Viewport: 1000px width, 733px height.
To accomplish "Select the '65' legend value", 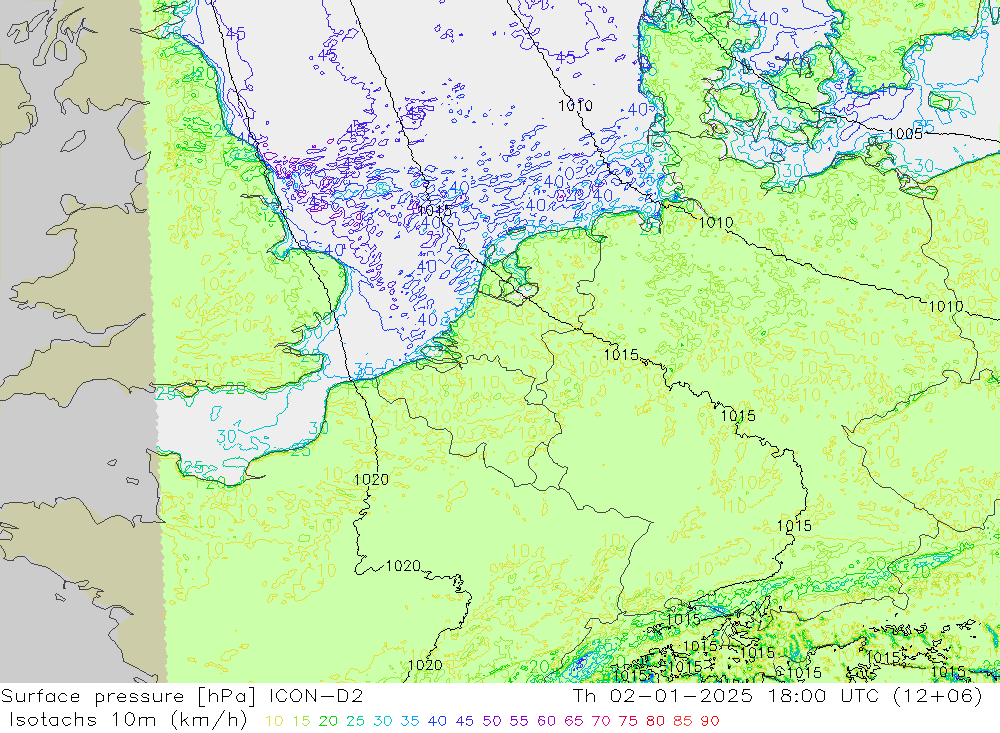I will pyautogui.click(x=573, y=721).
